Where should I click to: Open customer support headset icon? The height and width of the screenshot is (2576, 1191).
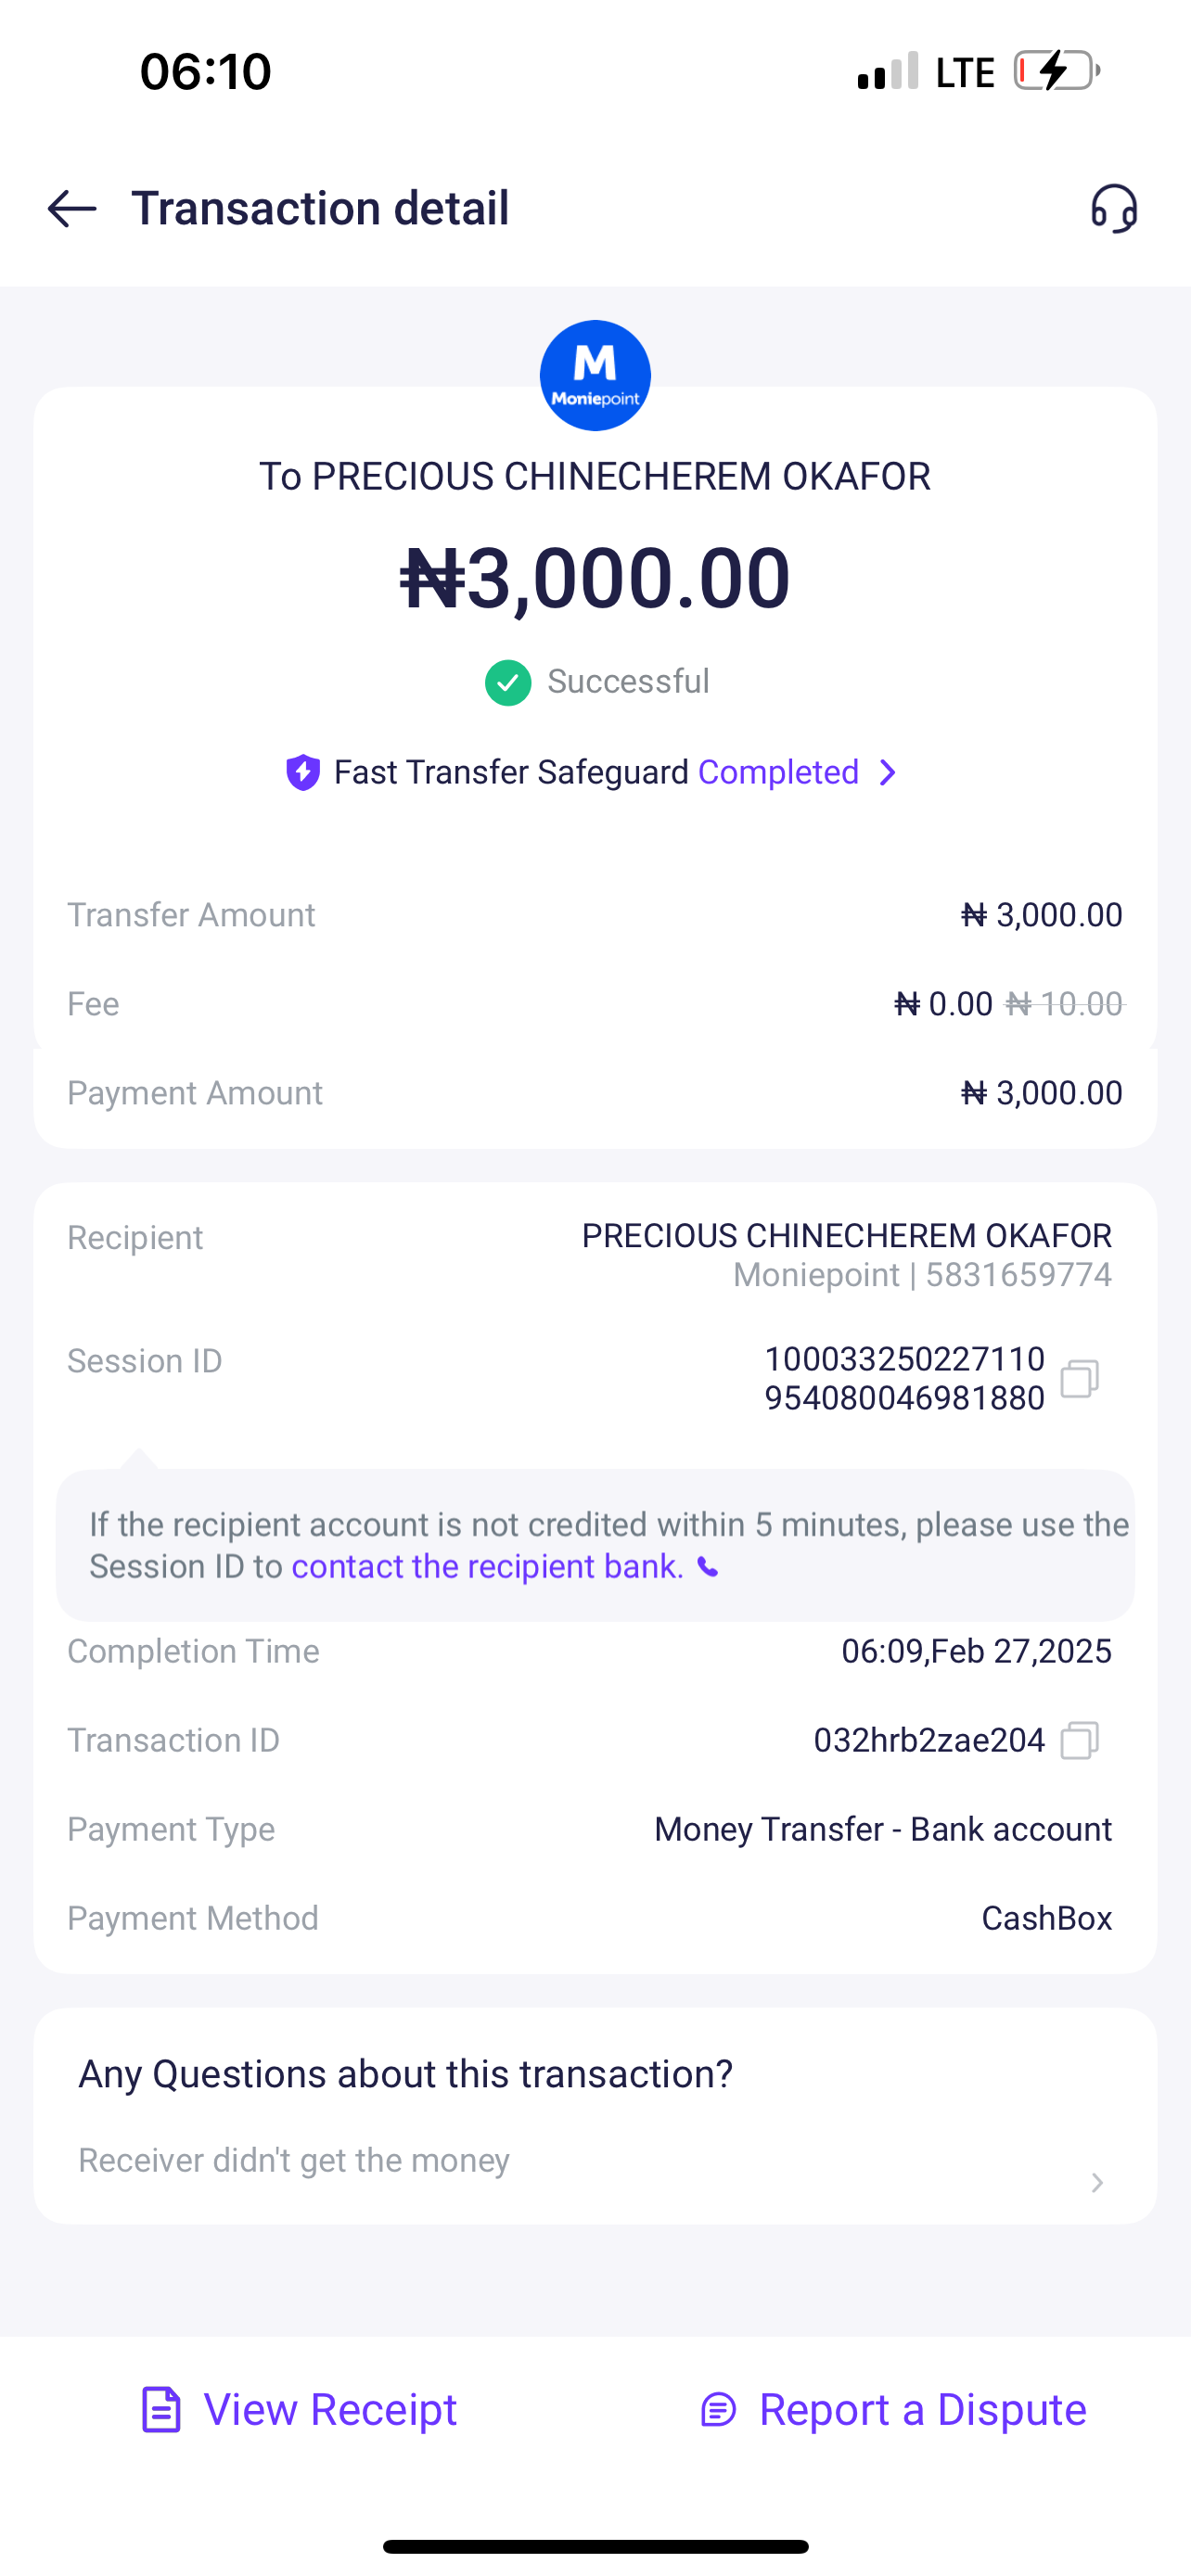pyautogui.click(x=1114, y=209)
